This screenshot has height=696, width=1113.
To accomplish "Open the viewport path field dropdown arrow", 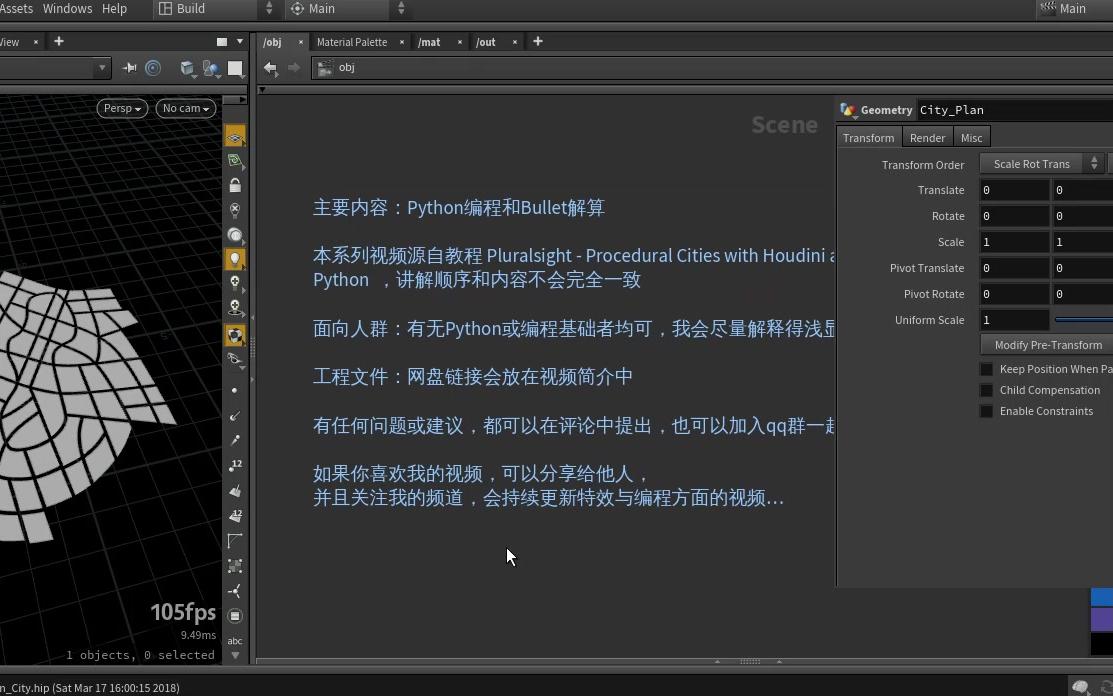I will click(x=102, y=68).
